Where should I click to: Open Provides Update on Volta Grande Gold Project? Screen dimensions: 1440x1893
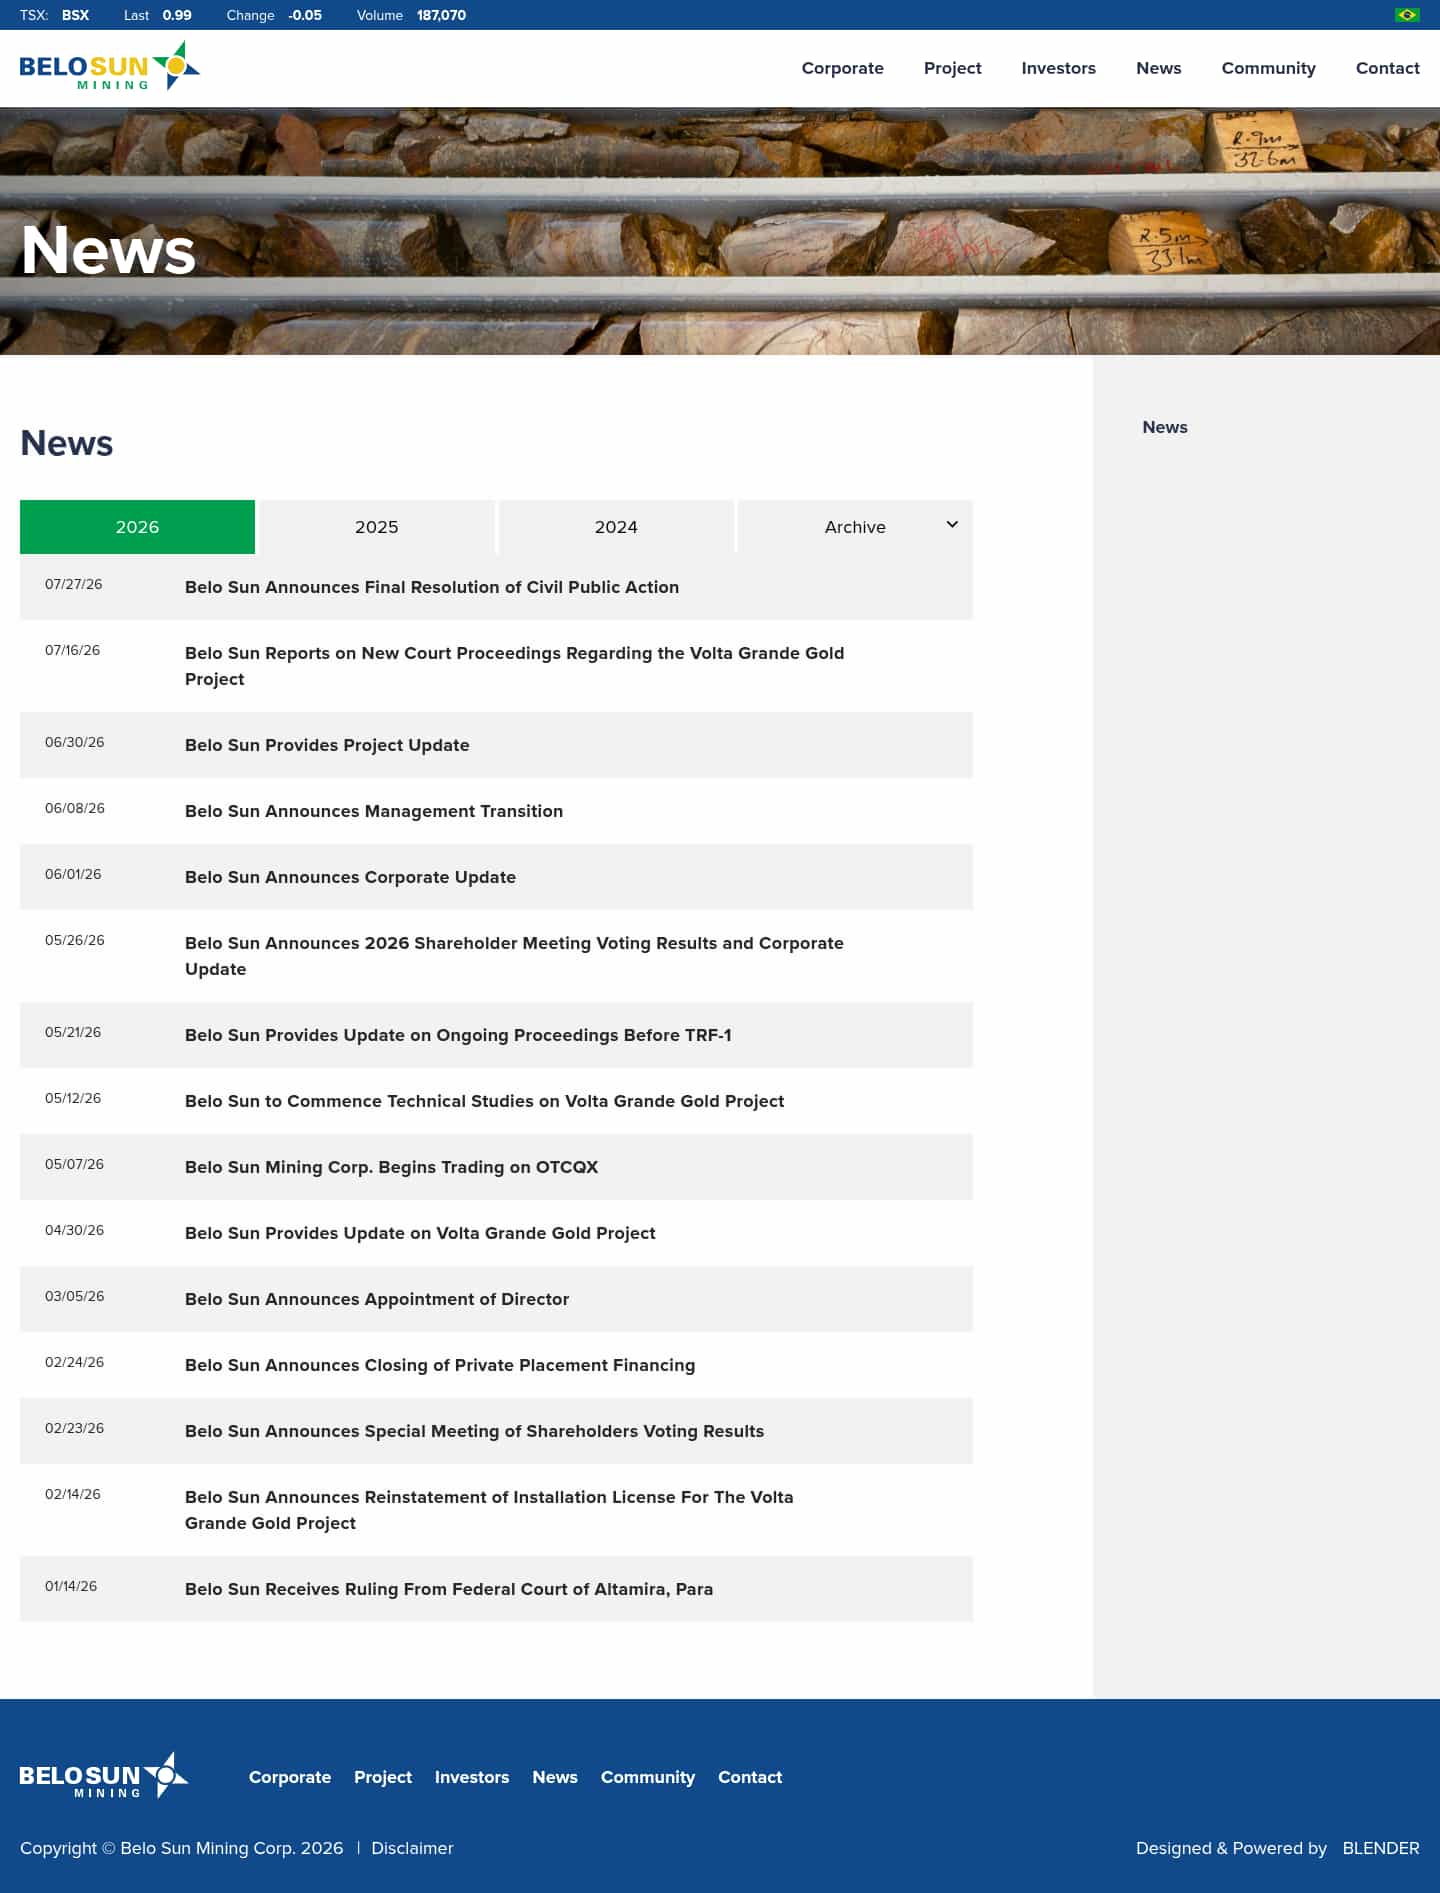pyautogui.click(x=420, y=1233)
